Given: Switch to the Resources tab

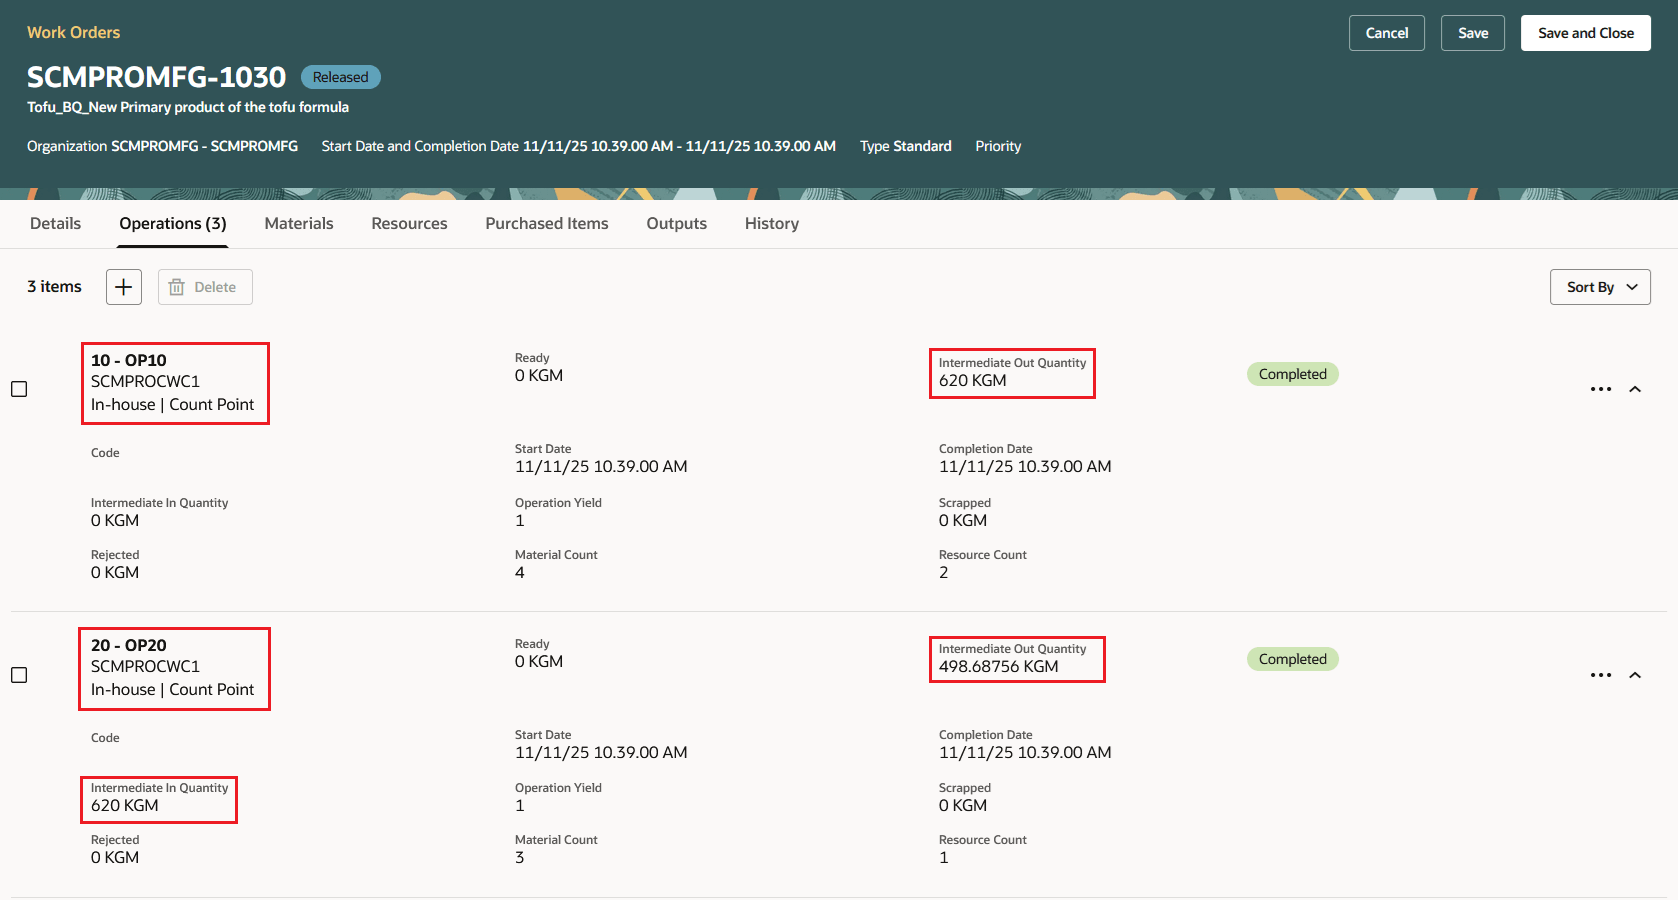Looking at the screenshot, I should tap(409, 223).
